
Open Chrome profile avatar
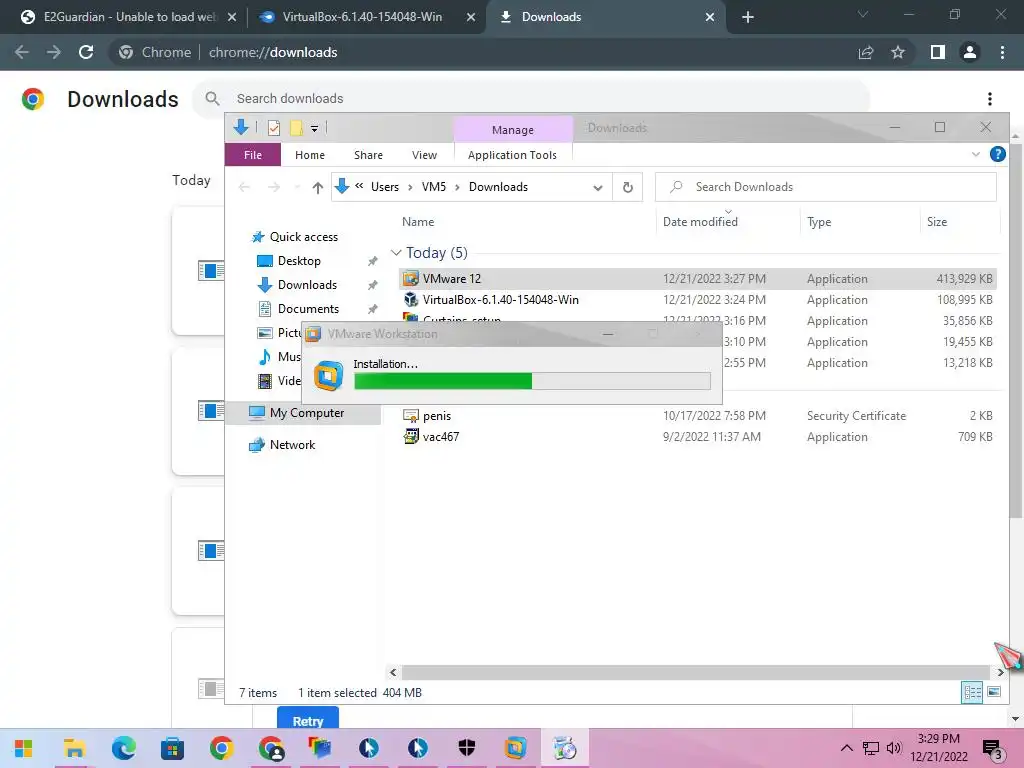pos(970,52)
